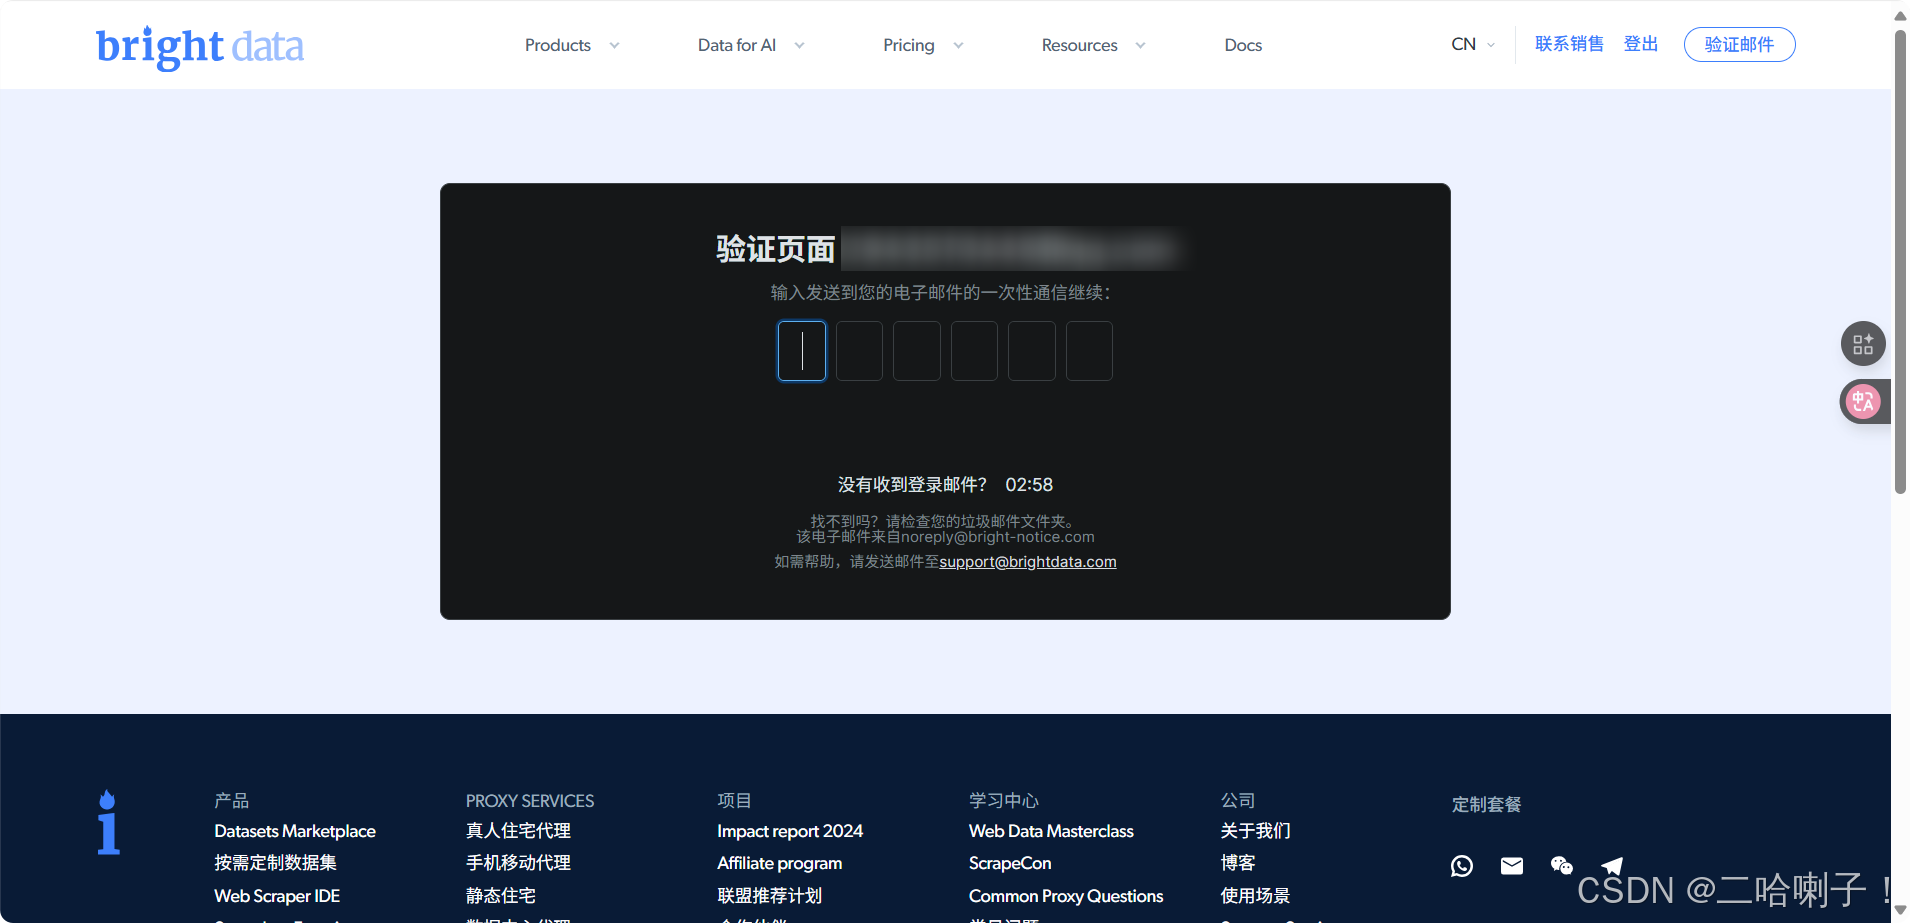Click the pink translate widget icon
Image resolution: width=1910 pixels, height=923 pixels.
point(1863,402)
